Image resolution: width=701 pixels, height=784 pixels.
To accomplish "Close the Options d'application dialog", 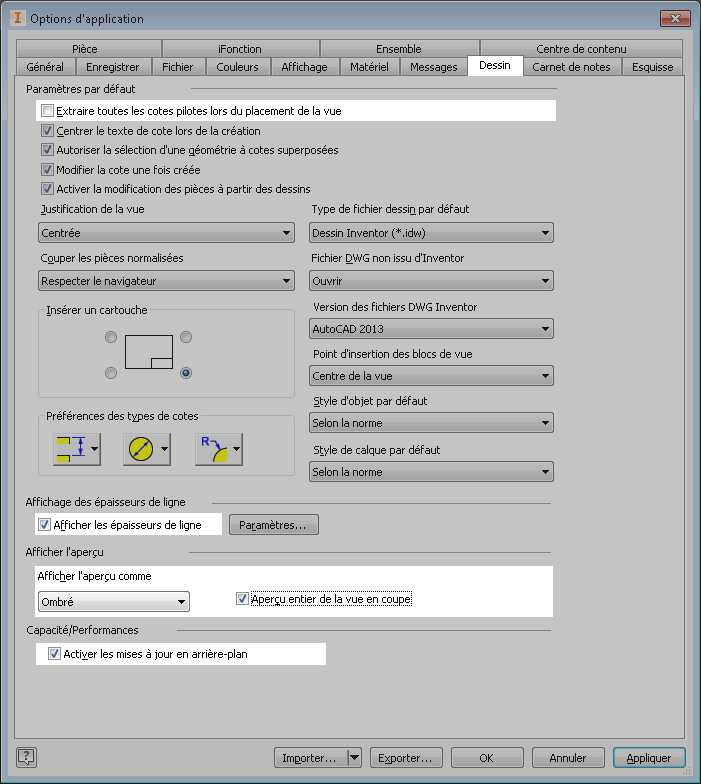I will [675, 18].
